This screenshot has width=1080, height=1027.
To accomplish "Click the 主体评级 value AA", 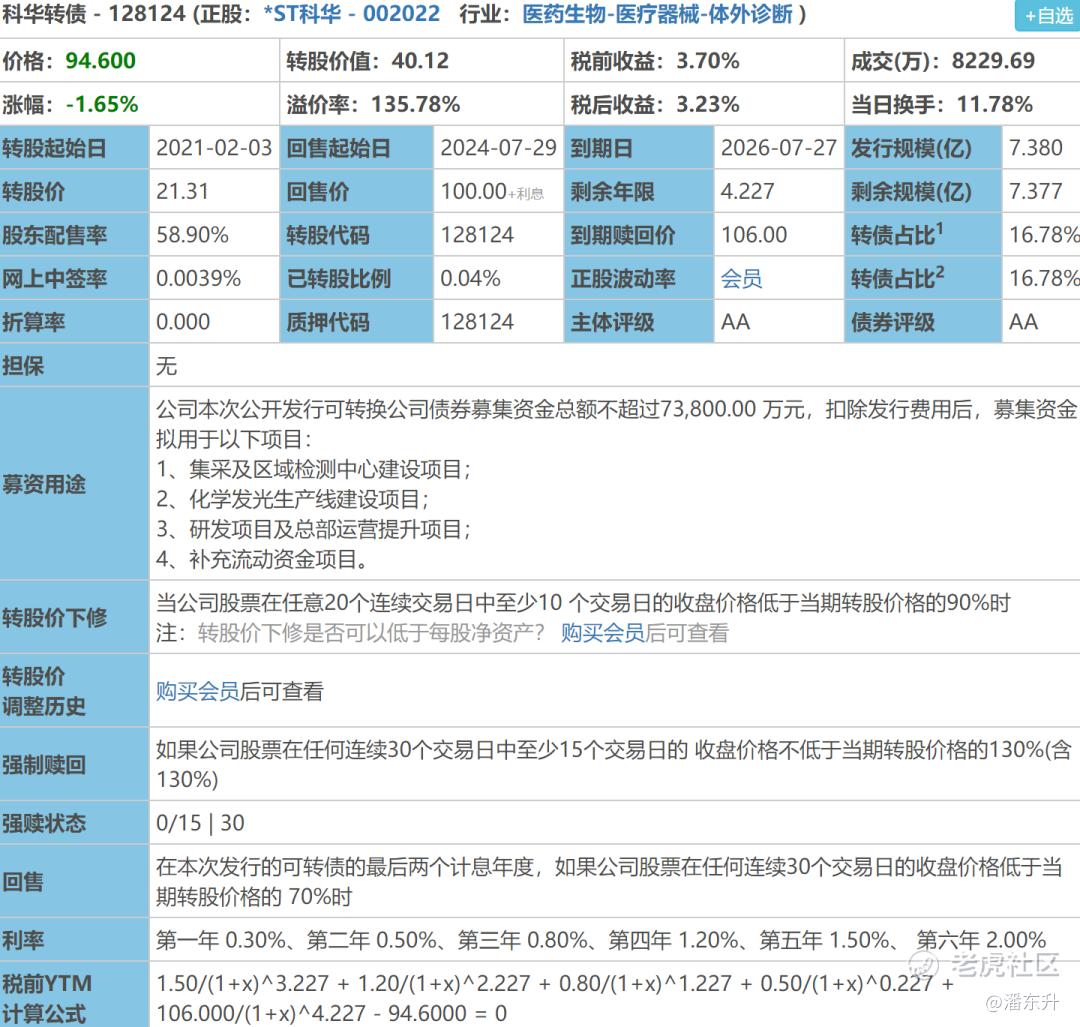I will (735, 322).
